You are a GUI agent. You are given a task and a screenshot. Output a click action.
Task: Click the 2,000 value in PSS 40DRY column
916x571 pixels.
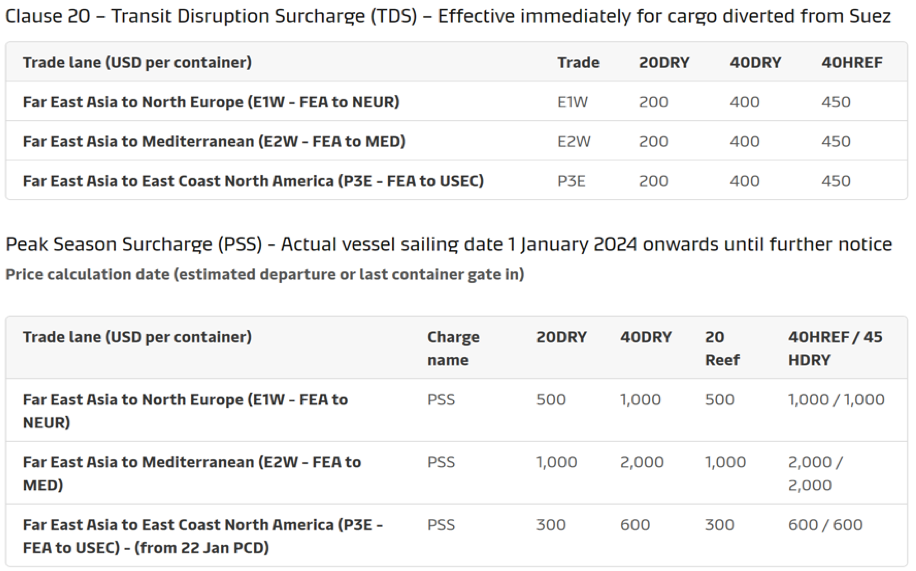pos(642,462)
